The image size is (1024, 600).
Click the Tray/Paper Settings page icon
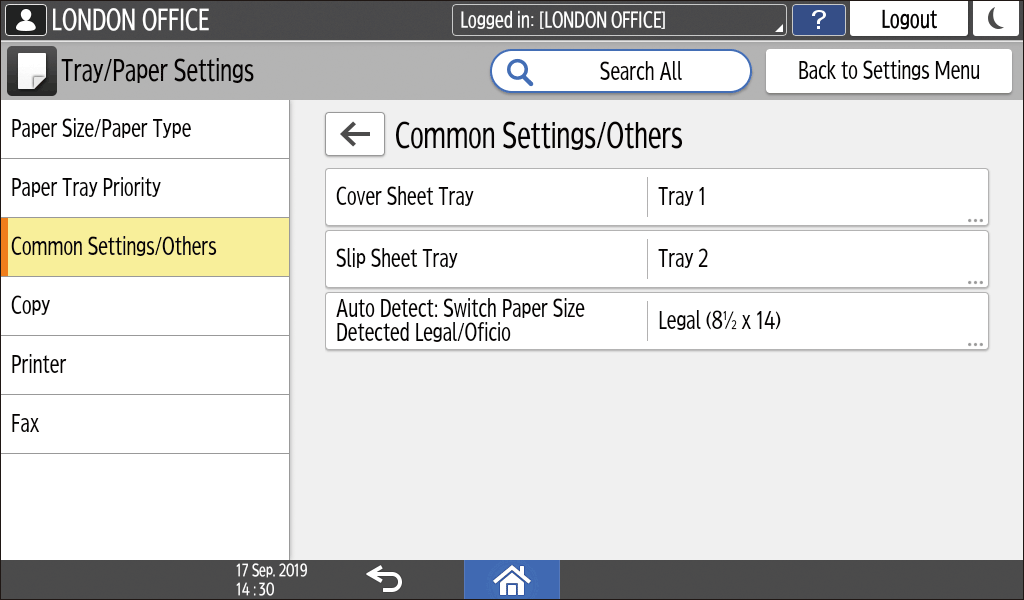(32, 71)
